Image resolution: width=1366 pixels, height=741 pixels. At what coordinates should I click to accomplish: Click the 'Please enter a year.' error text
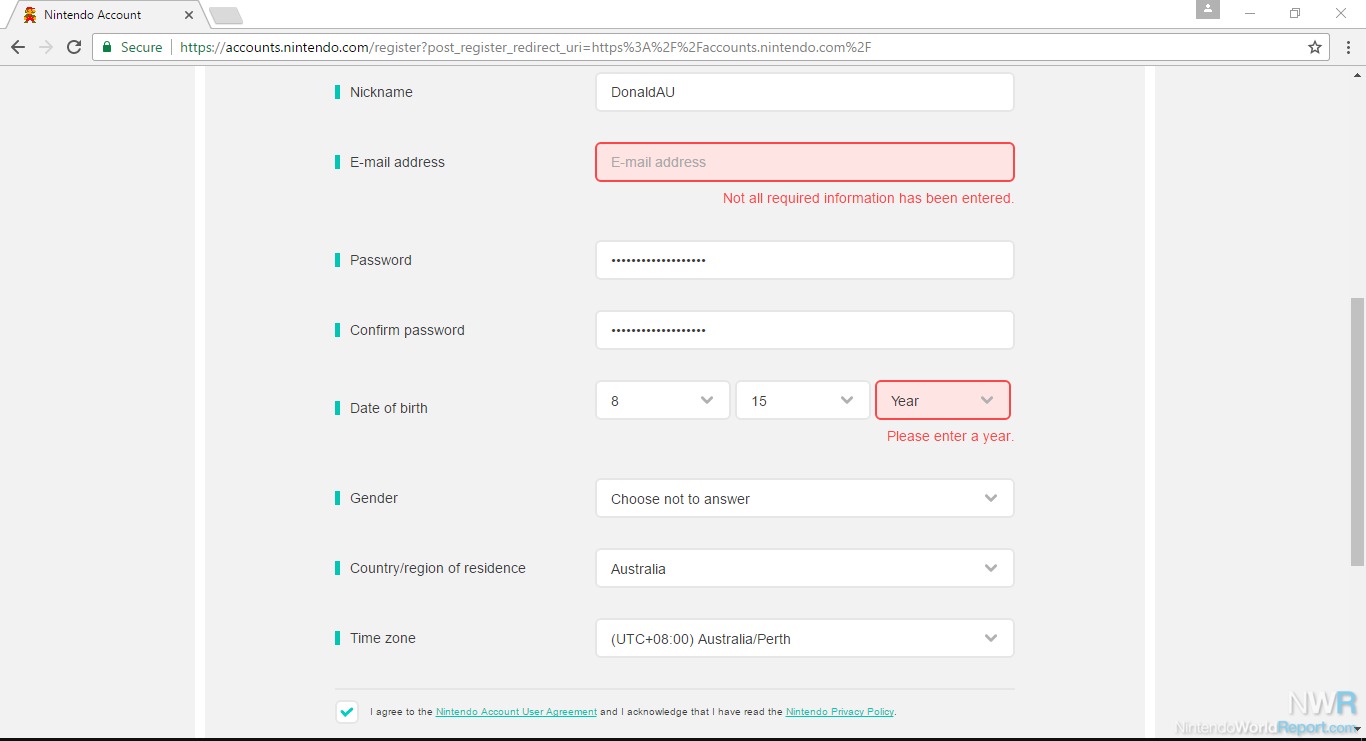[950, 436]
